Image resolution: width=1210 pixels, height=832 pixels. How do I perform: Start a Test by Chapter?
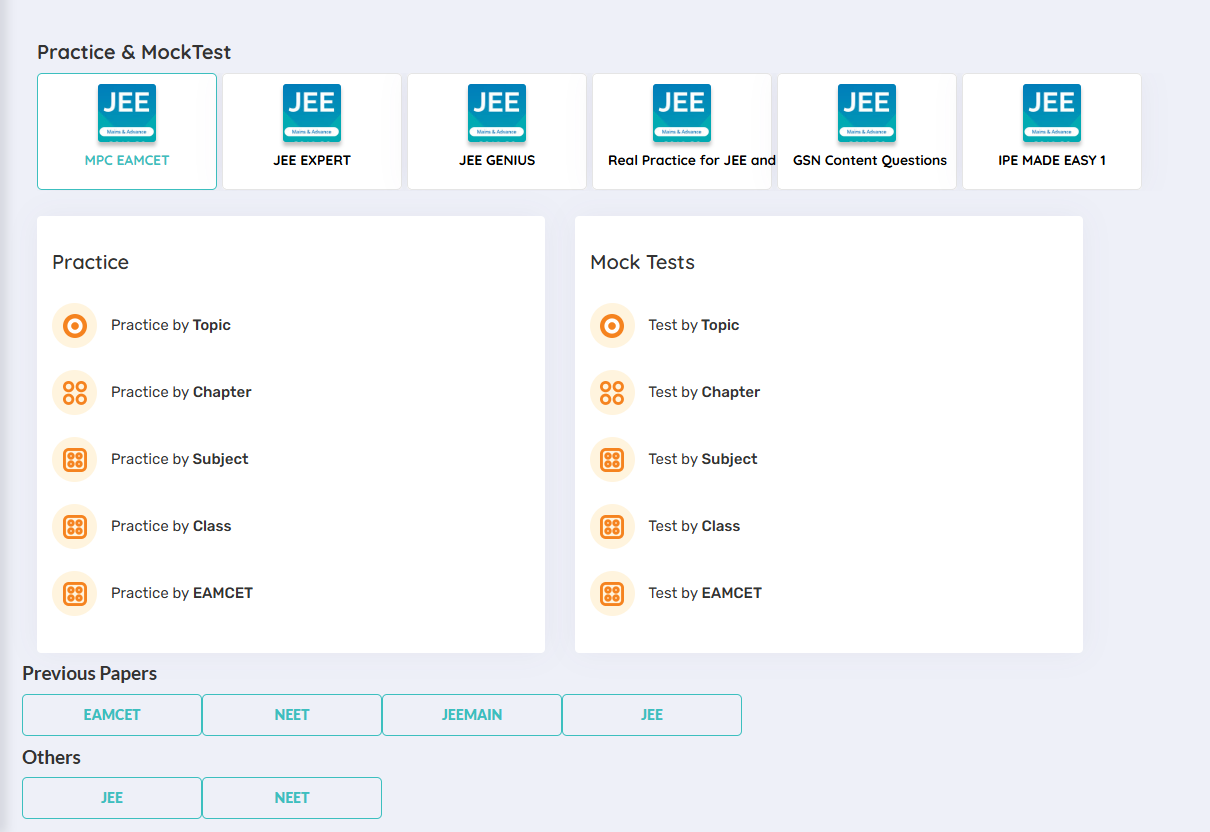click(704, 392)
